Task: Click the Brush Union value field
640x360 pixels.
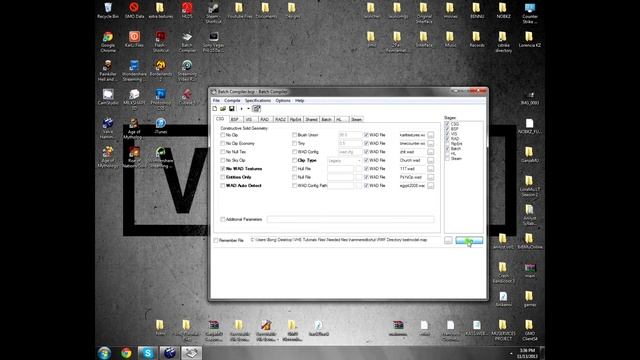Action: 350,135
